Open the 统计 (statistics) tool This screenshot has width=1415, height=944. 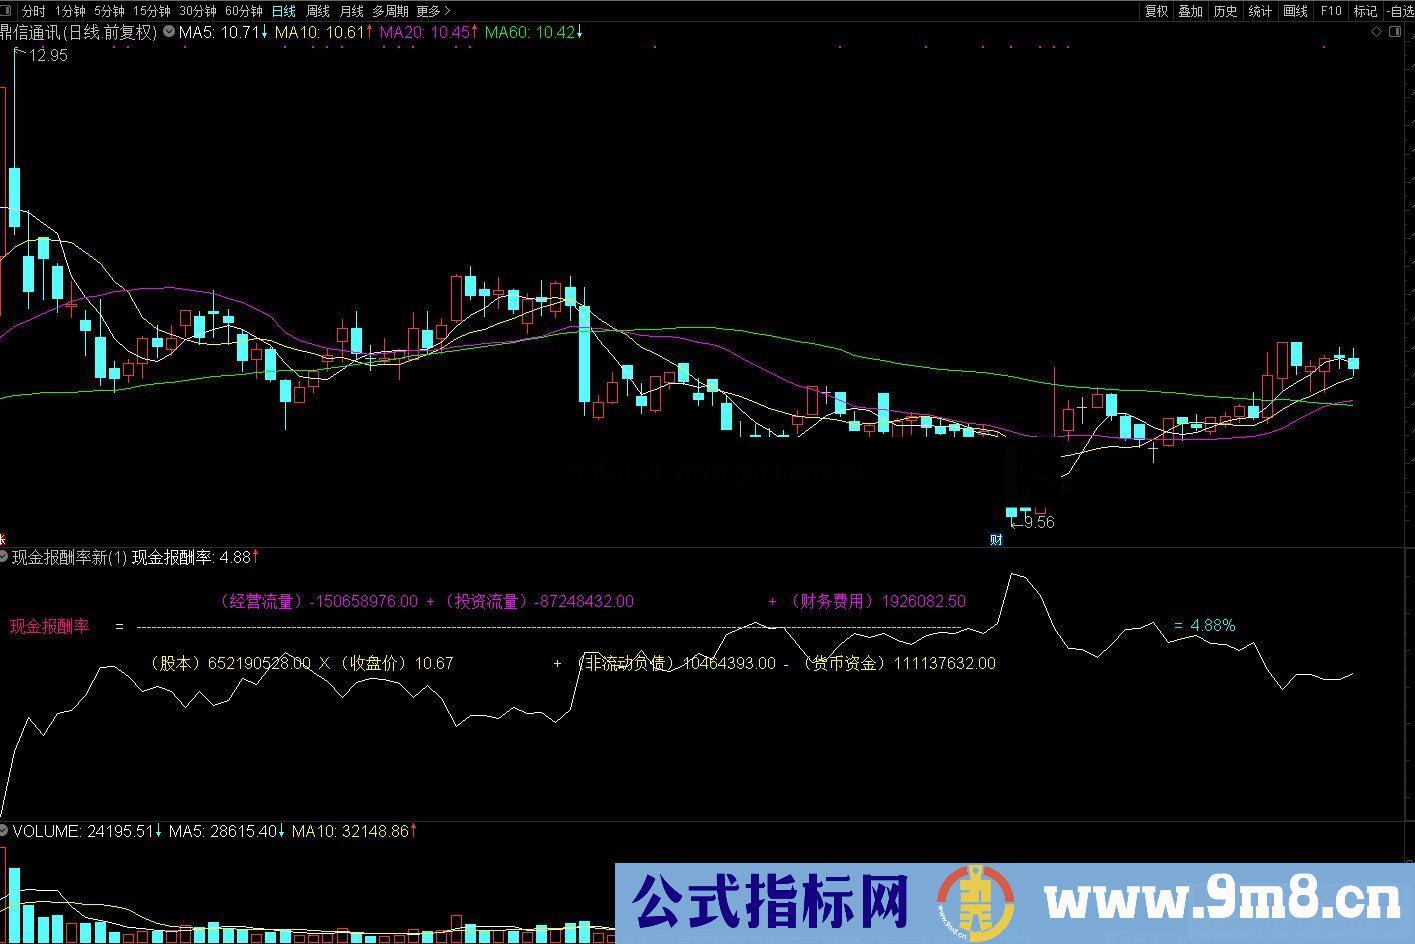pyautogui.click(x=1258, y=11)
